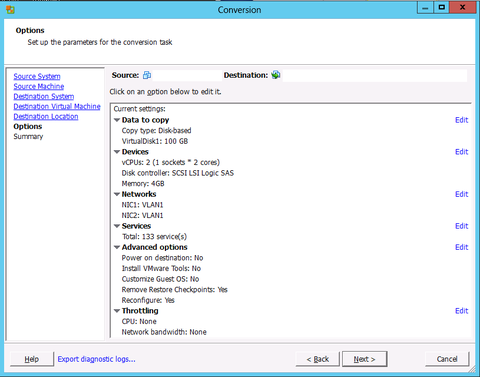The image size is (480, 377).
Task: Open the Destination Location step
Action: (46, 116)
